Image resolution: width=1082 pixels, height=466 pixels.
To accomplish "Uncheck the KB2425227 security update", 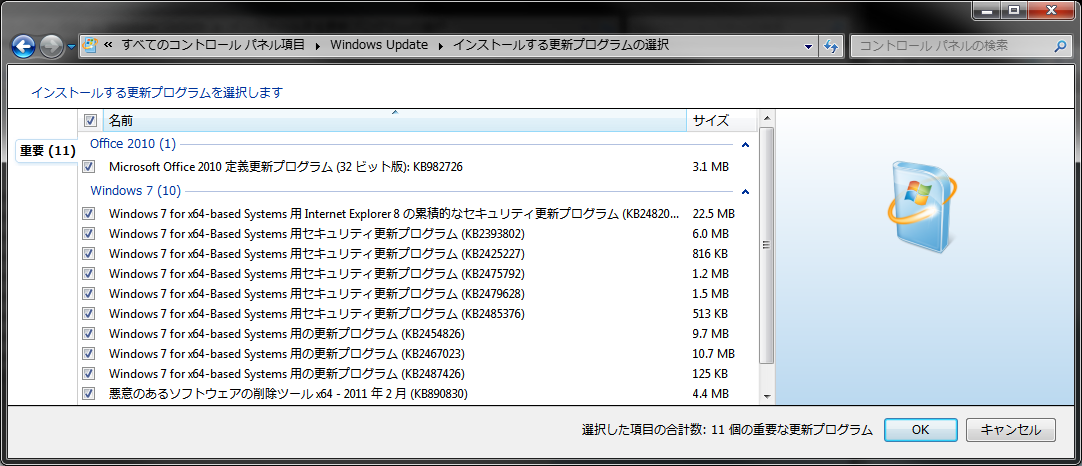I will 88,253.
